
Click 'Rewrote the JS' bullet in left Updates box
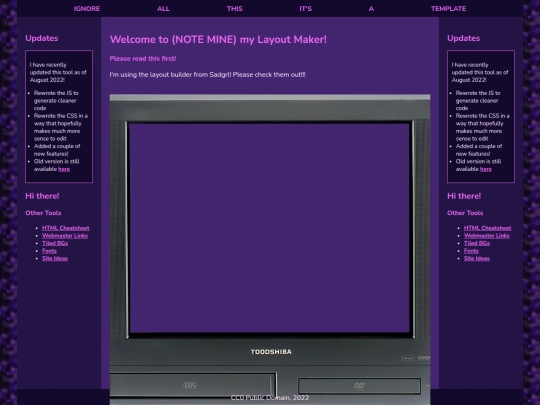pos(56,101)
